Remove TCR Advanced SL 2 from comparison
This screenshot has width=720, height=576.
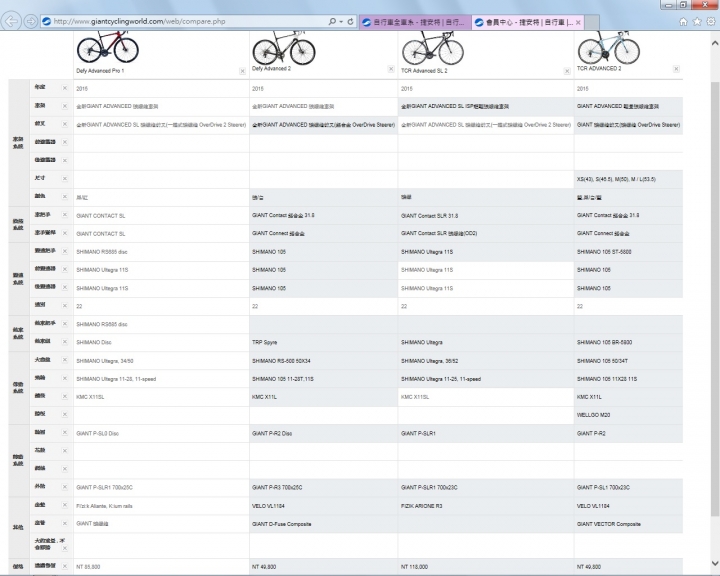click(567, 71)
